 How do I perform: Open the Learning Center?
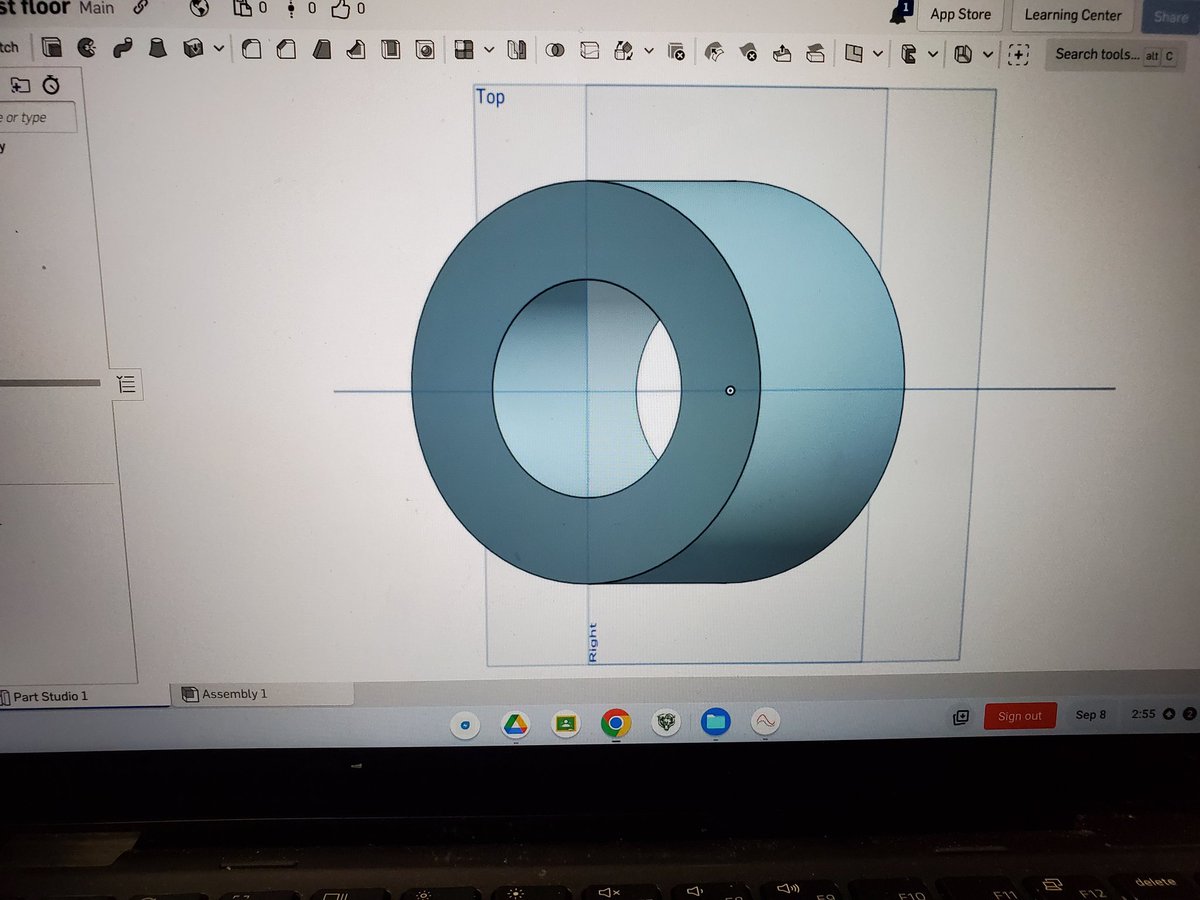coord(1073,15)
